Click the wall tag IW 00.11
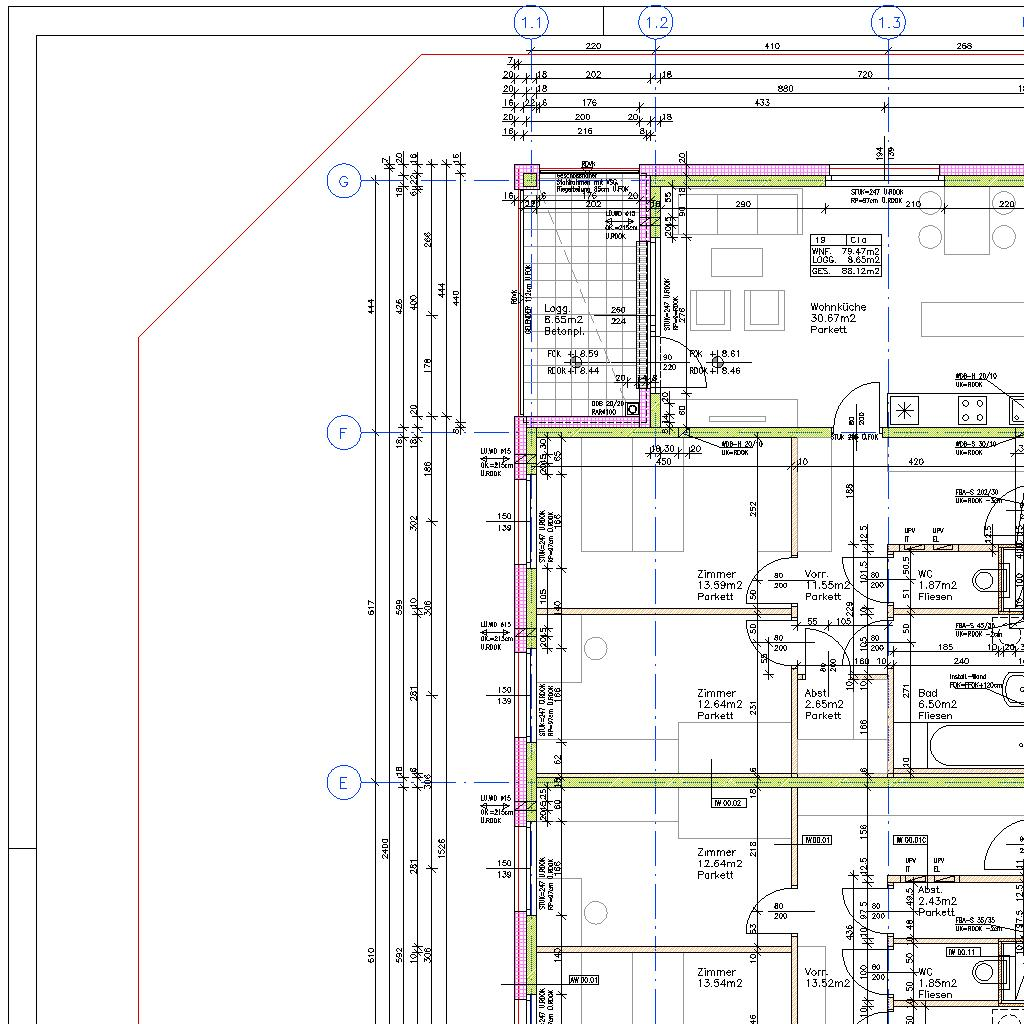 pyautogui.click(x=961, y=951)
